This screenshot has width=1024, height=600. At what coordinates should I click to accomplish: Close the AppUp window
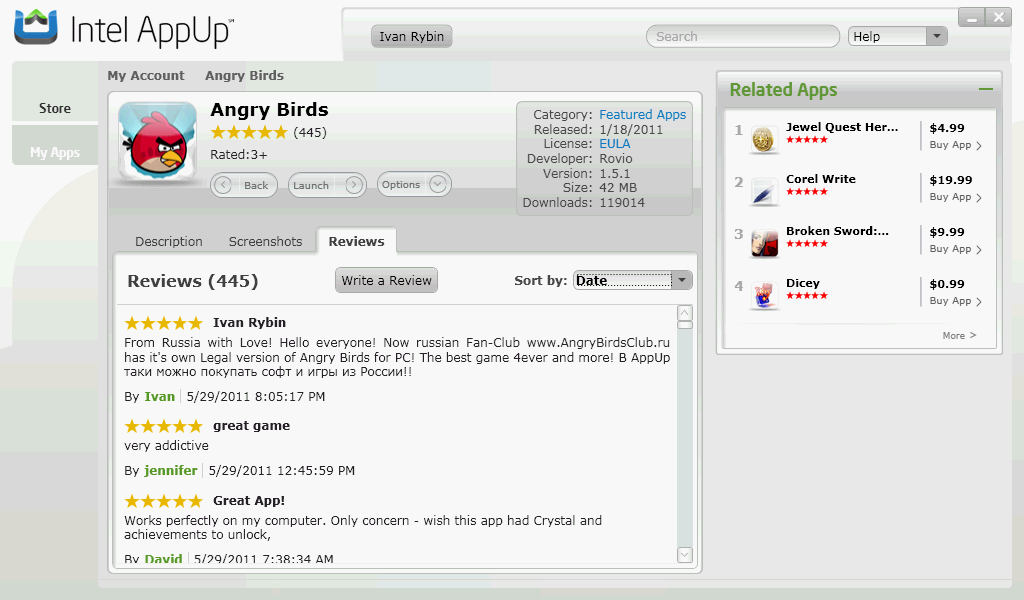click(x=999, y=18)
